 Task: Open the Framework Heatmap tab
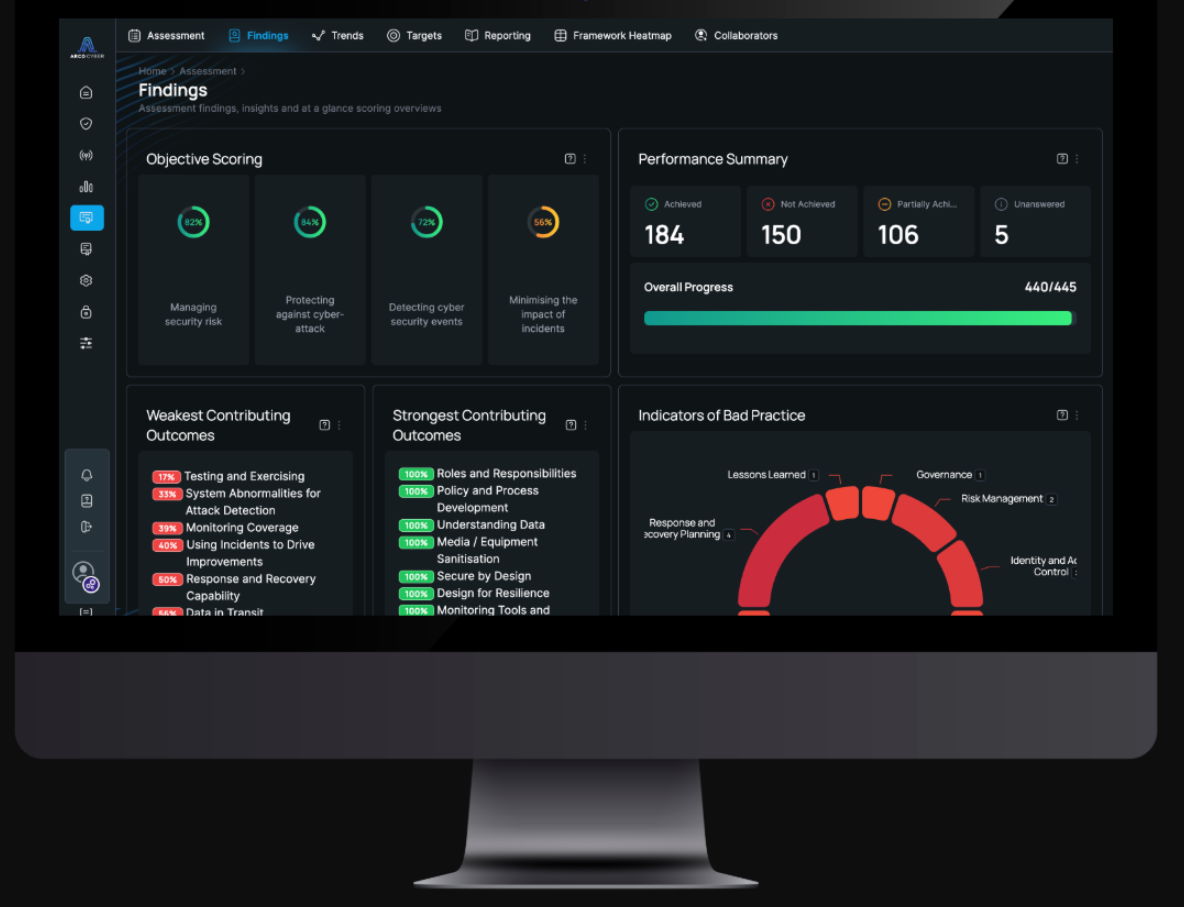point(612,36)
